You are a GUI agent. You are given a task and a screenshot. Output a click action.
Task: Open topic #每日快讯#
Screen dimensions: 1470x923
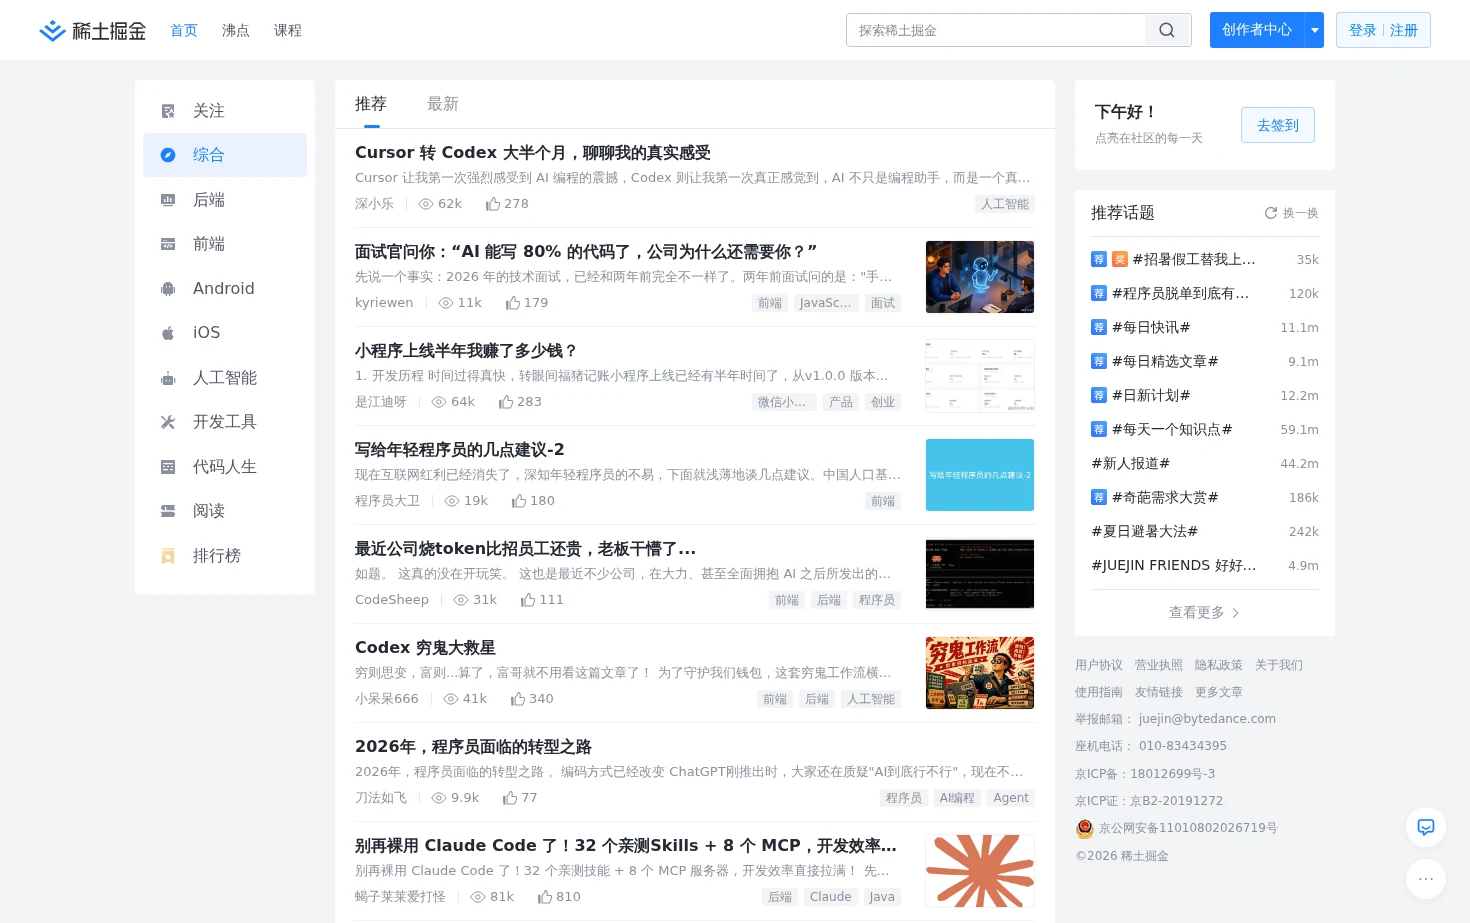tap(1151, 327)
